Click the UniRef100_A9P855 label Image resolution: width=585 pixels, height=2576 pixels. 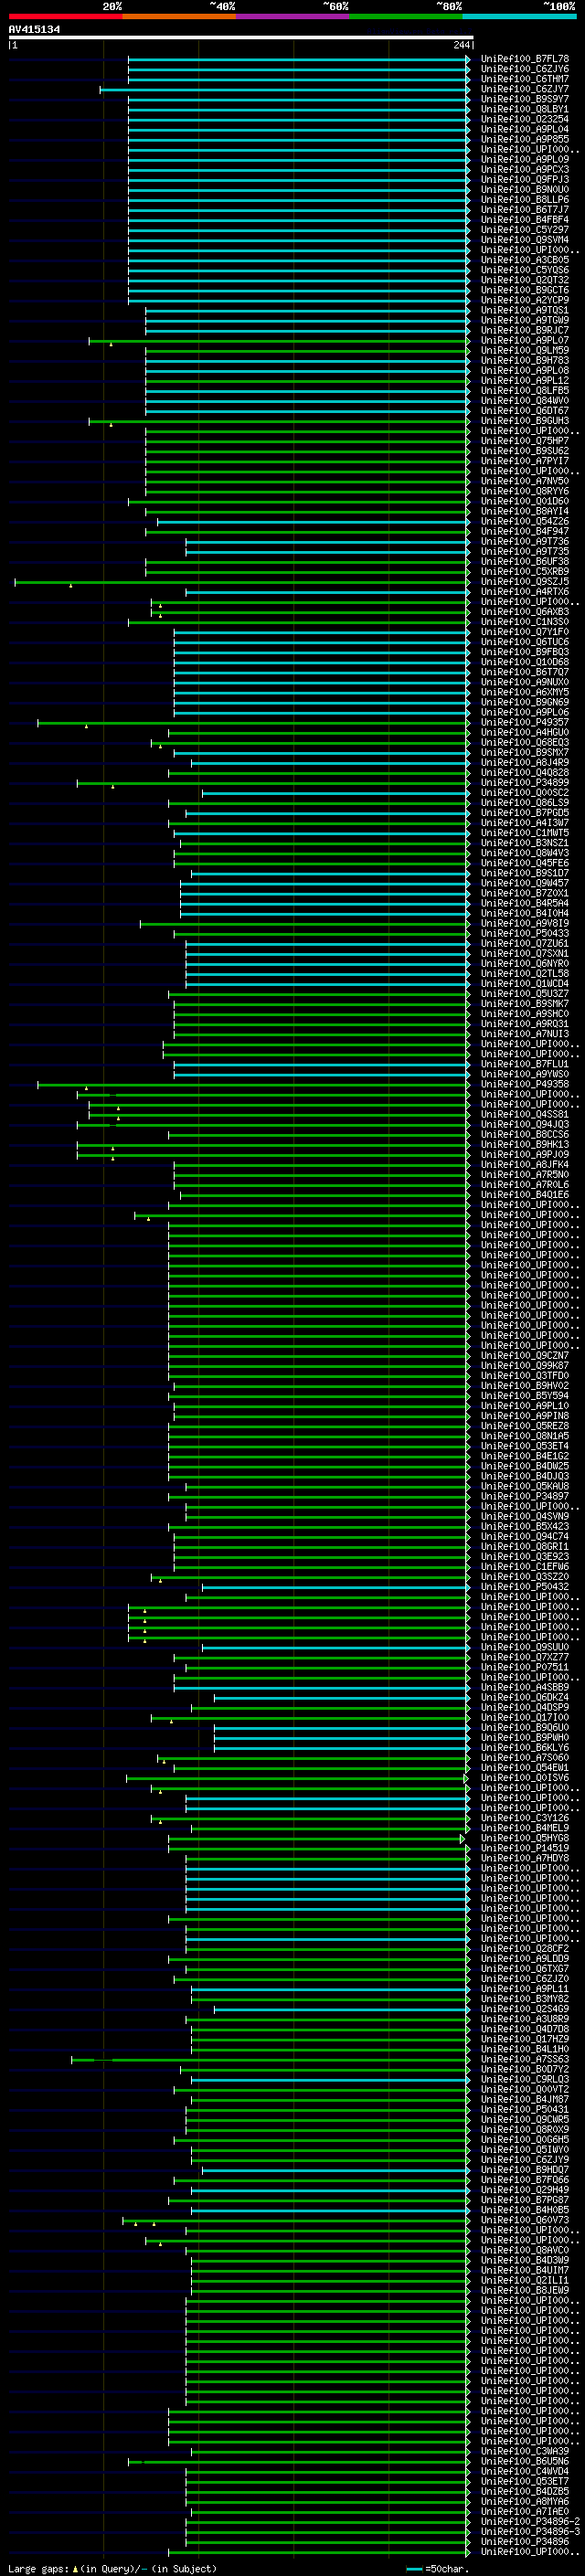(525, 139)
